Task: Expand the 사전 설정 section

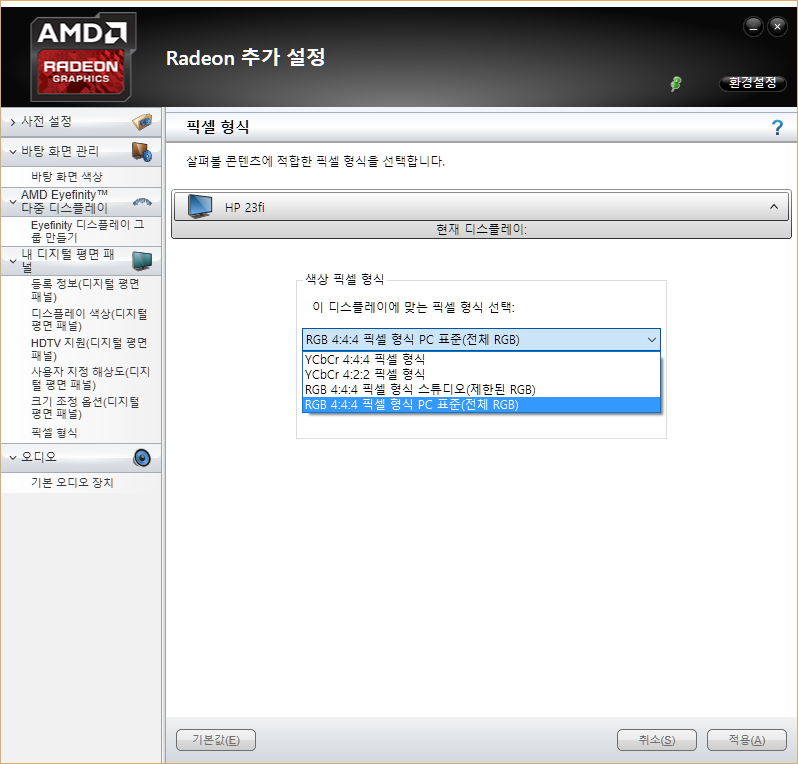Action: 13,121
